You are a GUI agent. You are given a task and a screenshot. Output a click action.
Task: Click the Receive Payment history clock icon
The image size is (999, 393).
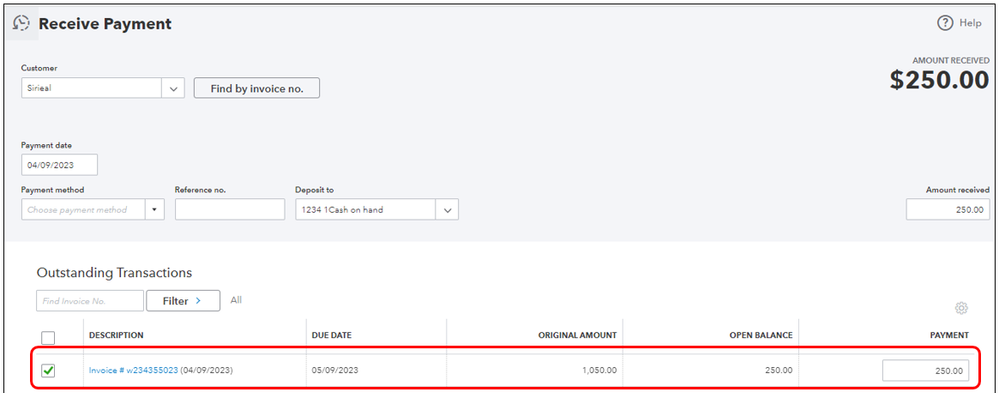point(21,24)
